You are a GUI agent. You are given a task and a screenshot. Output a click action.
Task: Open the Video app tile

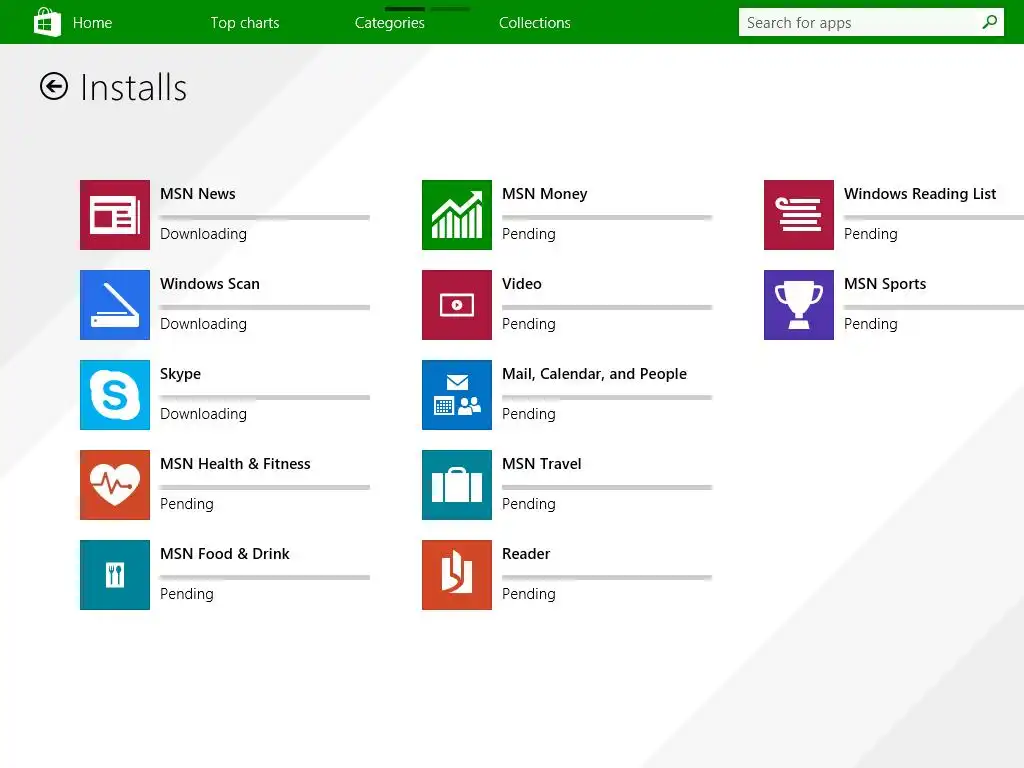[457, 305]
